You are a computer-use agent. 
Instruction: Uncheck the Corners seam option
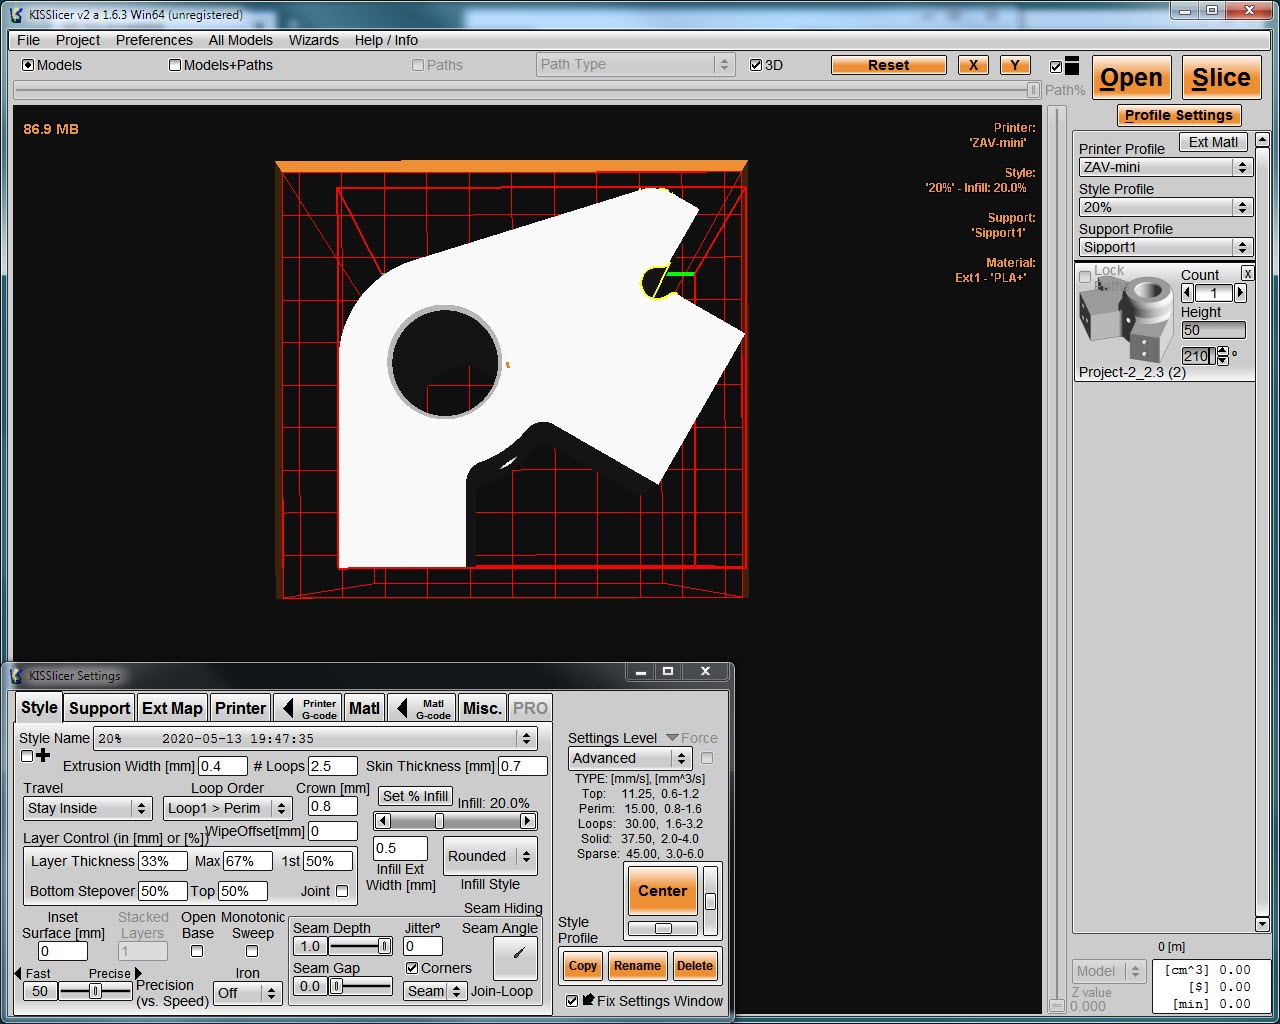(x=412, y=968)
